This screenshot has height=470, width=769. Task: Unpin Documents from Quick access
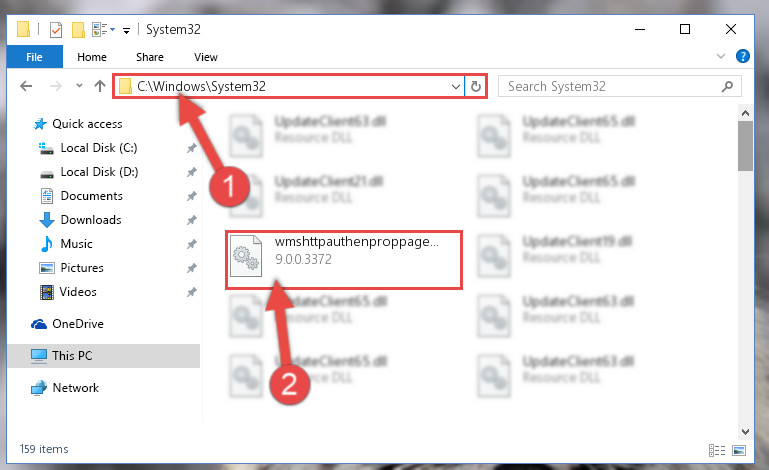click(191, 196)
